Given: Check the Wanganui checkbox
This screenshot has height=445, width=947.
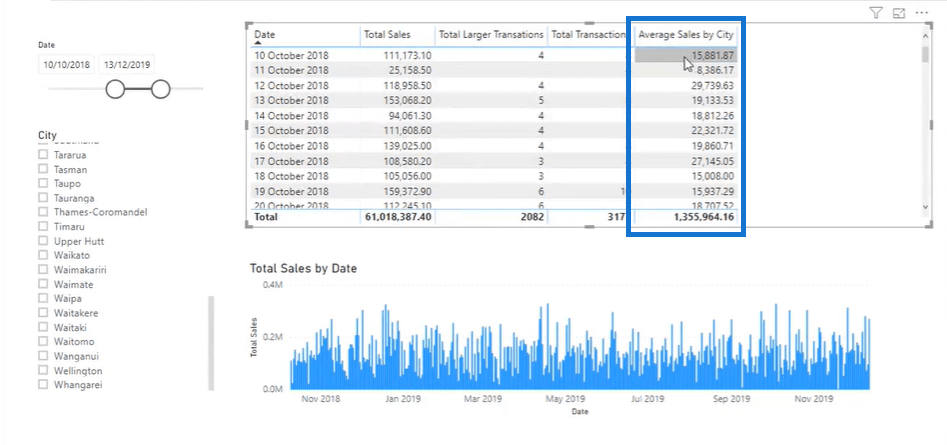Looking at the screenshot, I should coord(43,356).
